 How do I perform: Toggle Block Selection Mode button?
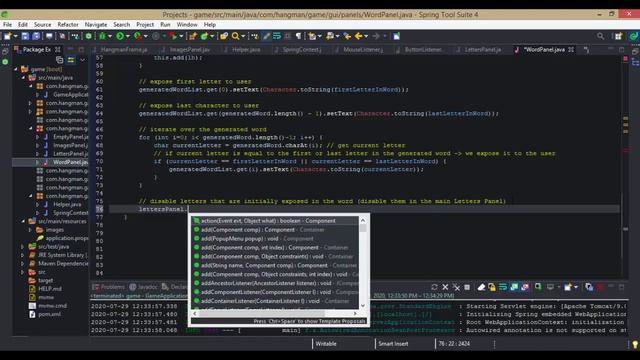[288, 36]
